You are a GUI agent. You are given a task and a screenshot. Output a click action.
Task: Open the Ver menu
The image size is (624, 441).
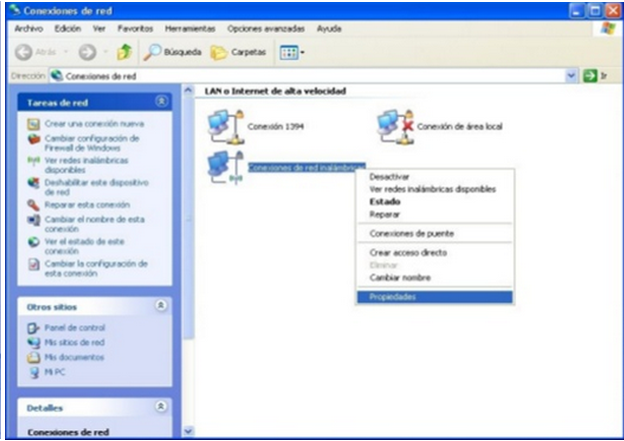click(99, 29)
